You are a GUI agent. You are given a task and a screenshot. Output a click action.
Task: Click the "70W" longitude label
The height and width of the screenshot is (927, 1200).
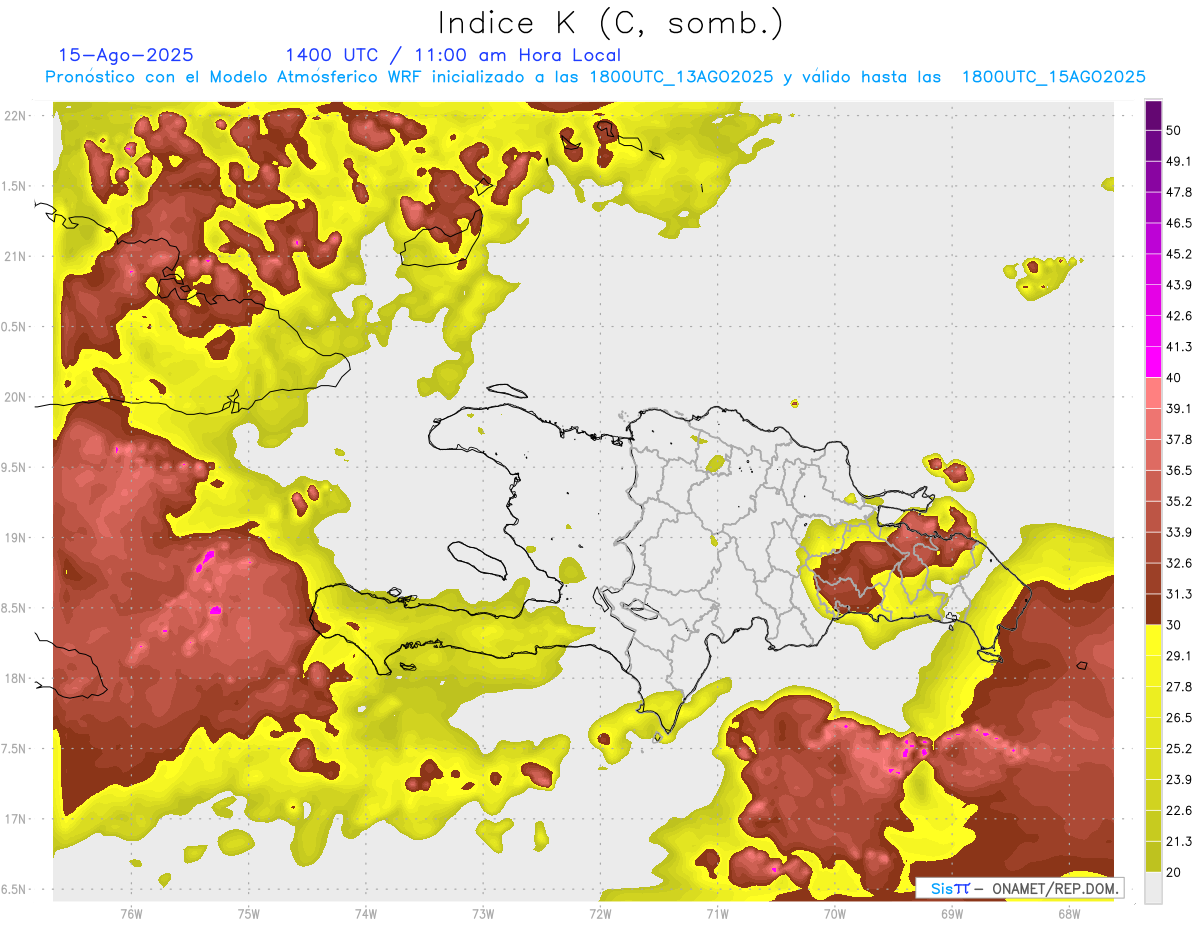click(835, 913)
